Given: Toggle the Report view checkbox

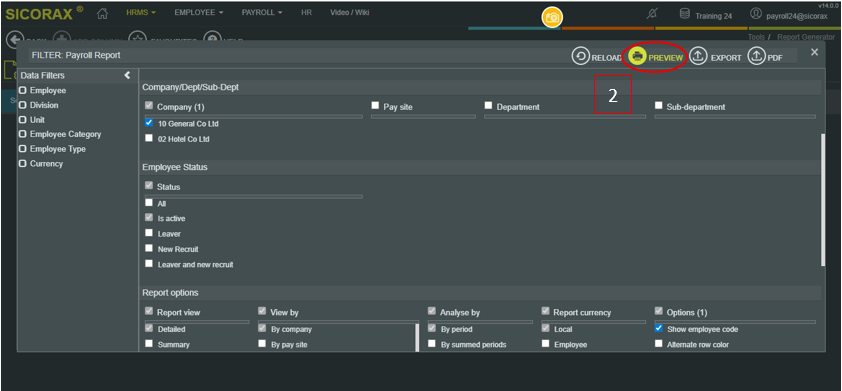Looking at the screenshot, I should coord(149,312).
